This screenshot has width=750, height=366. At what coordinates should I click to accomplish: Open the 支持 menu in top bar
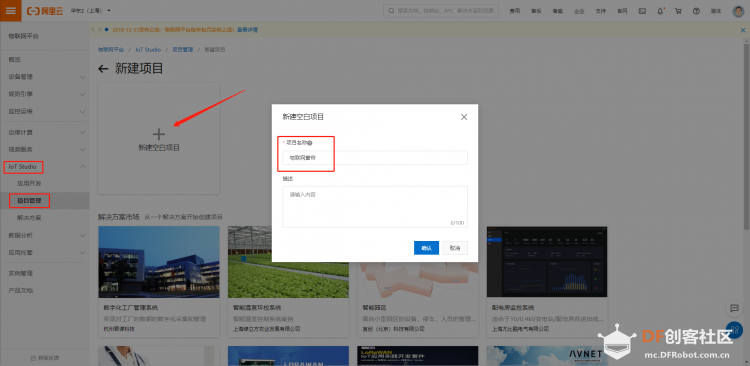click(x=601, y=11)
